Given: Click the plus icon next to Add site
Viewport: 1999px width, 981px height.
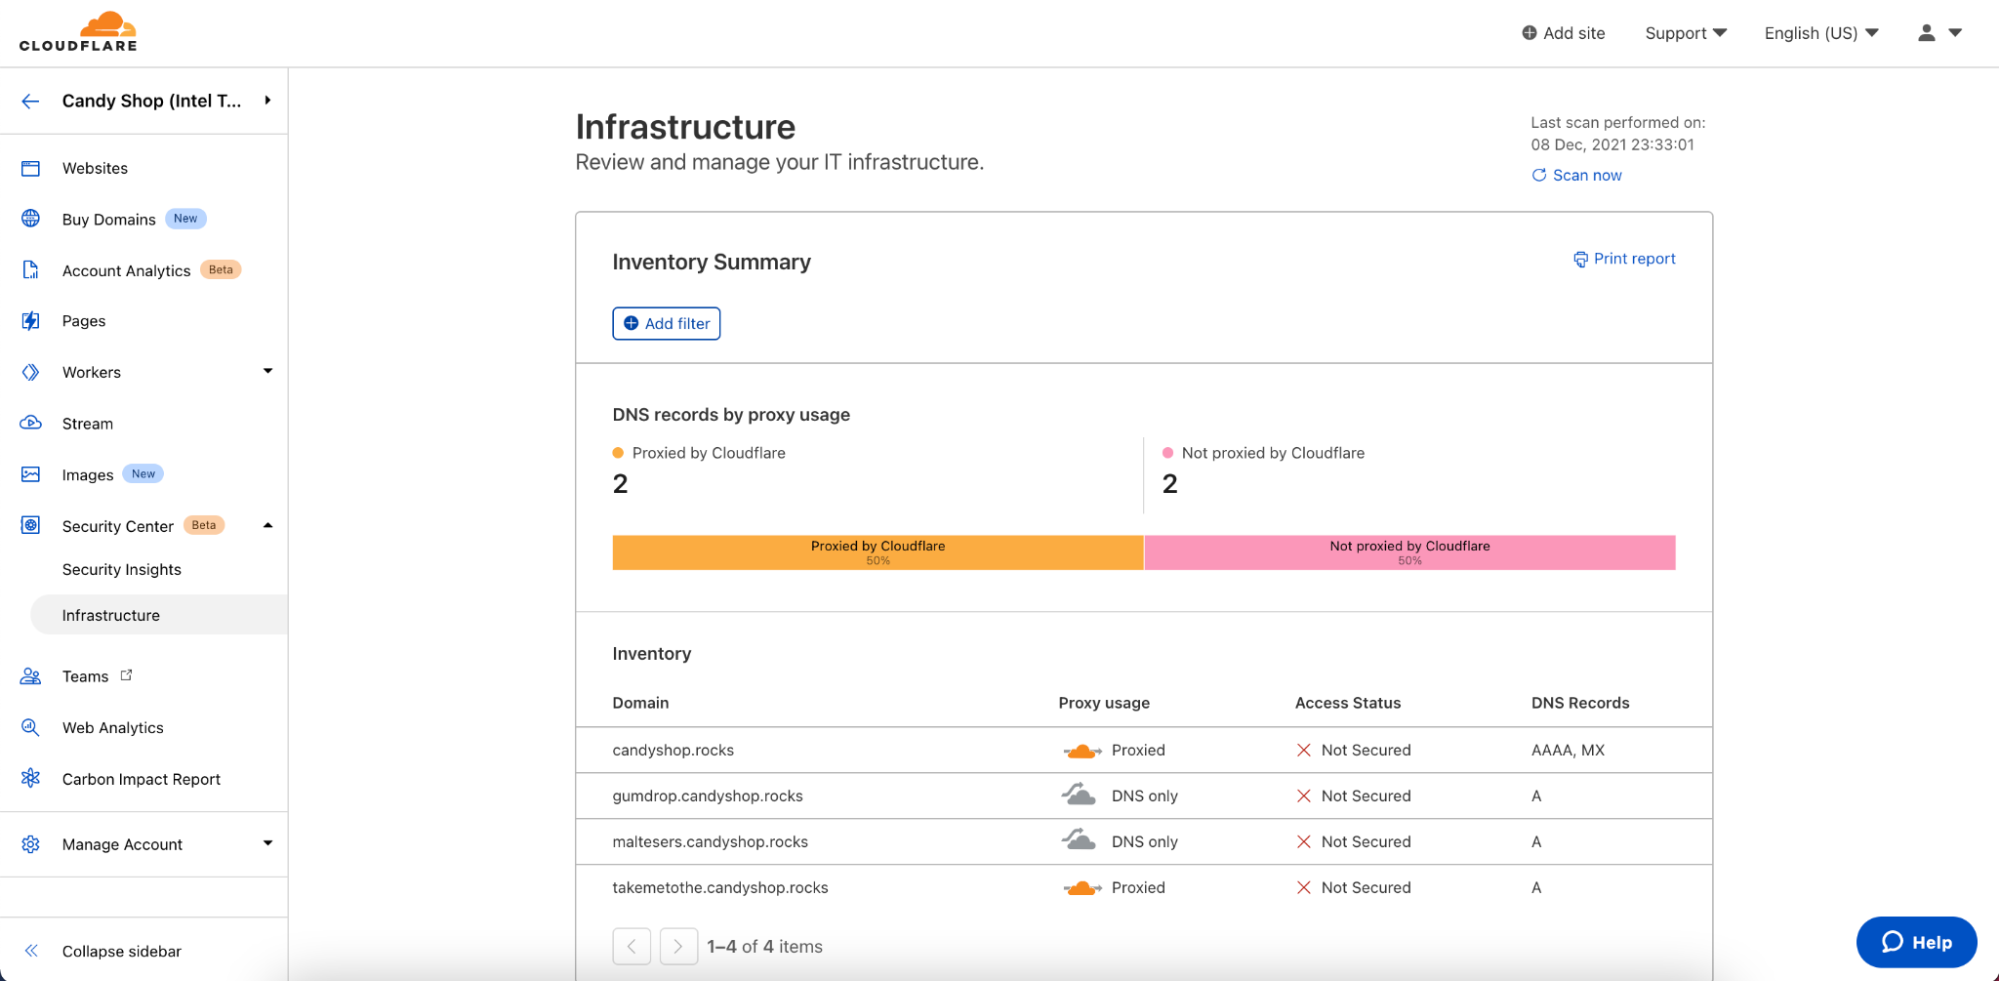Looking at the screenshot, I should [x=1529, y=33].
